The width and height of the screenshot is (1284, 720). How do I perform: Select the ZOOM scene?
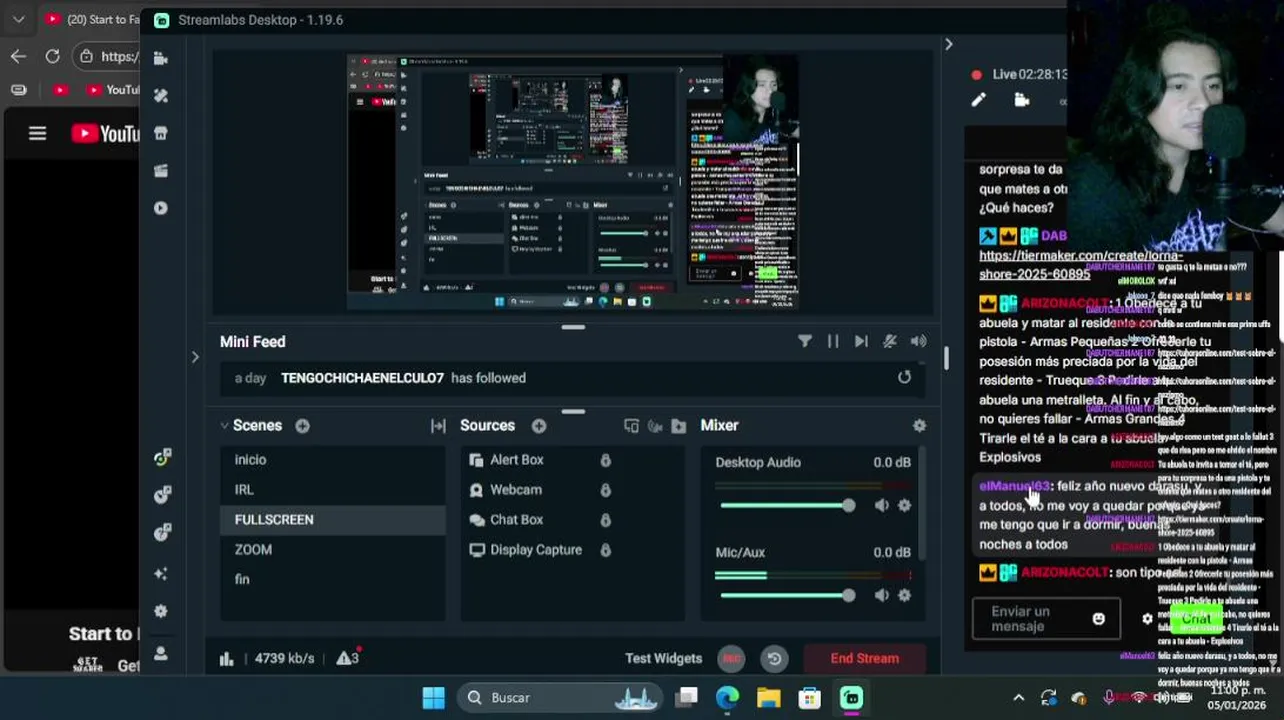(333, 550)
